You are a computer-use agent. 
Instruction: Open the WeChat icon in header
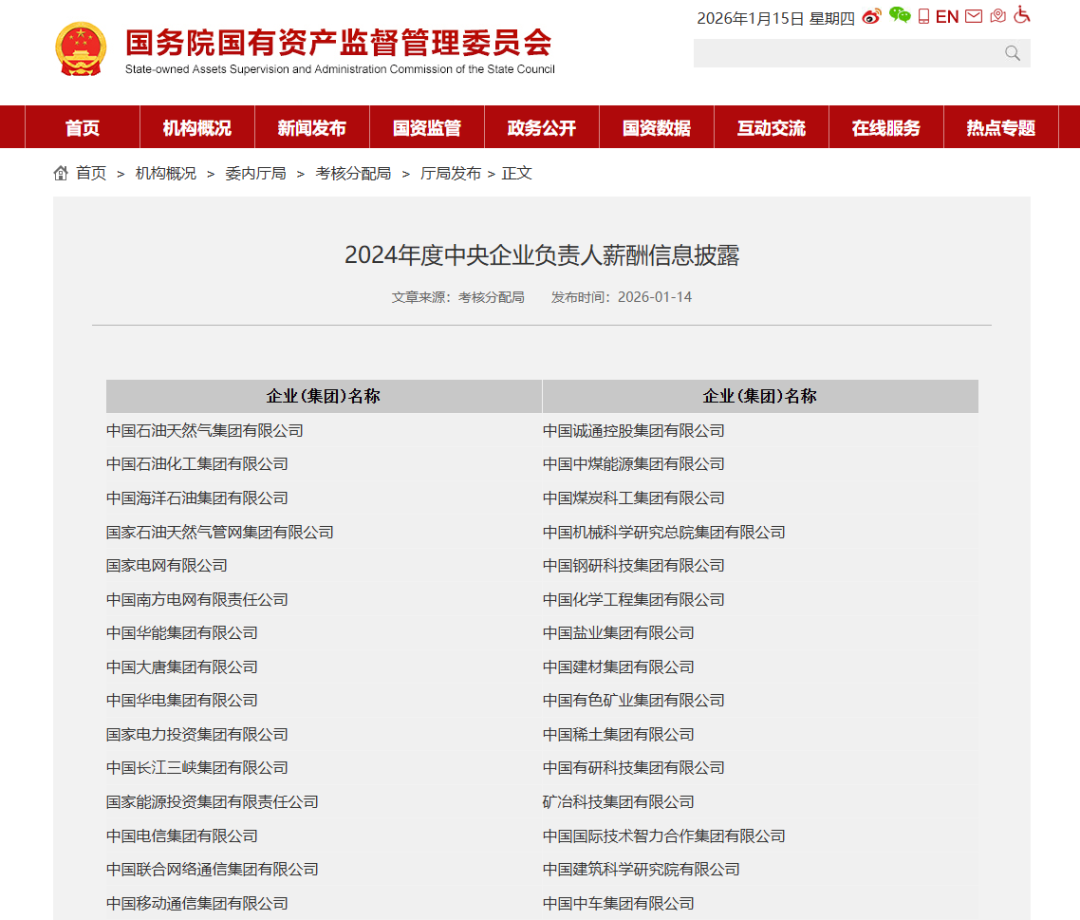[900, 15]
